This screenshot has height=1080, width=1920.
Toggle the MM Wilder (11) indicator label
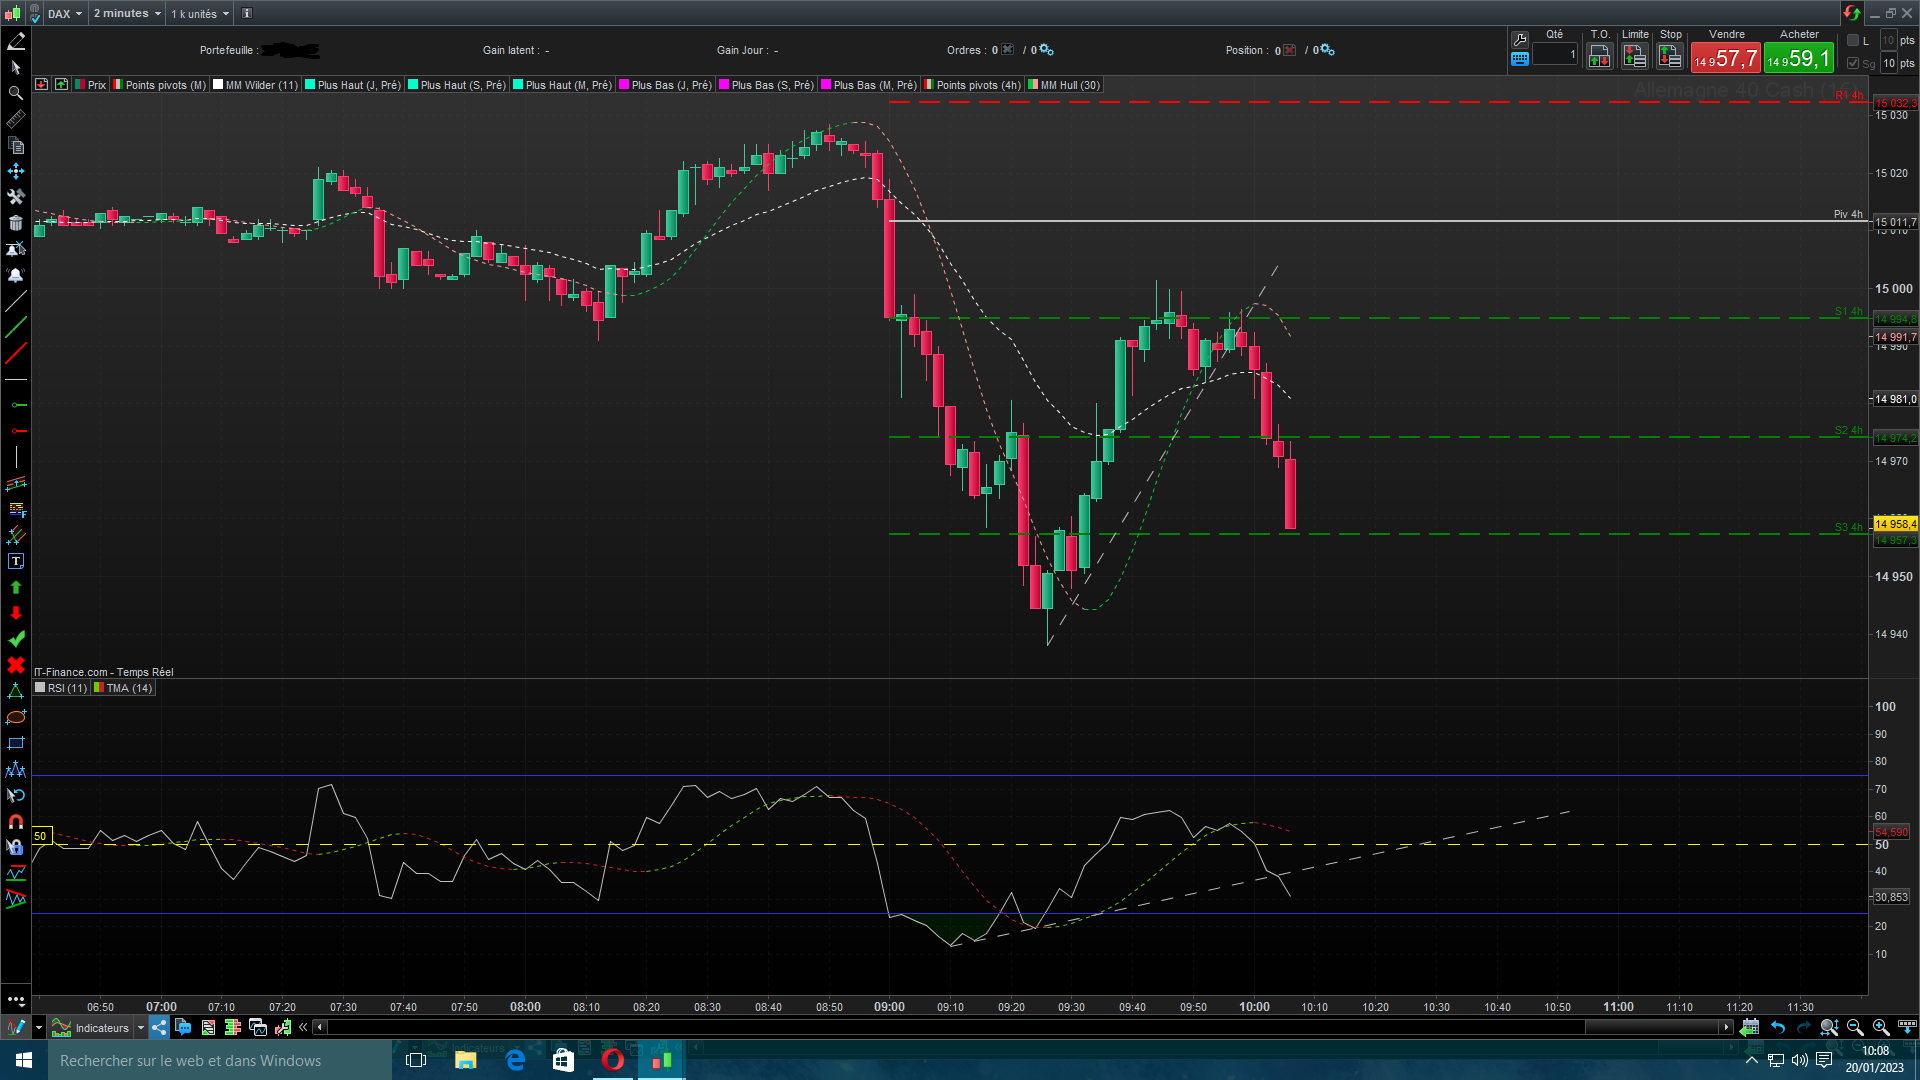pyautogui.click(x=256, y=85)
